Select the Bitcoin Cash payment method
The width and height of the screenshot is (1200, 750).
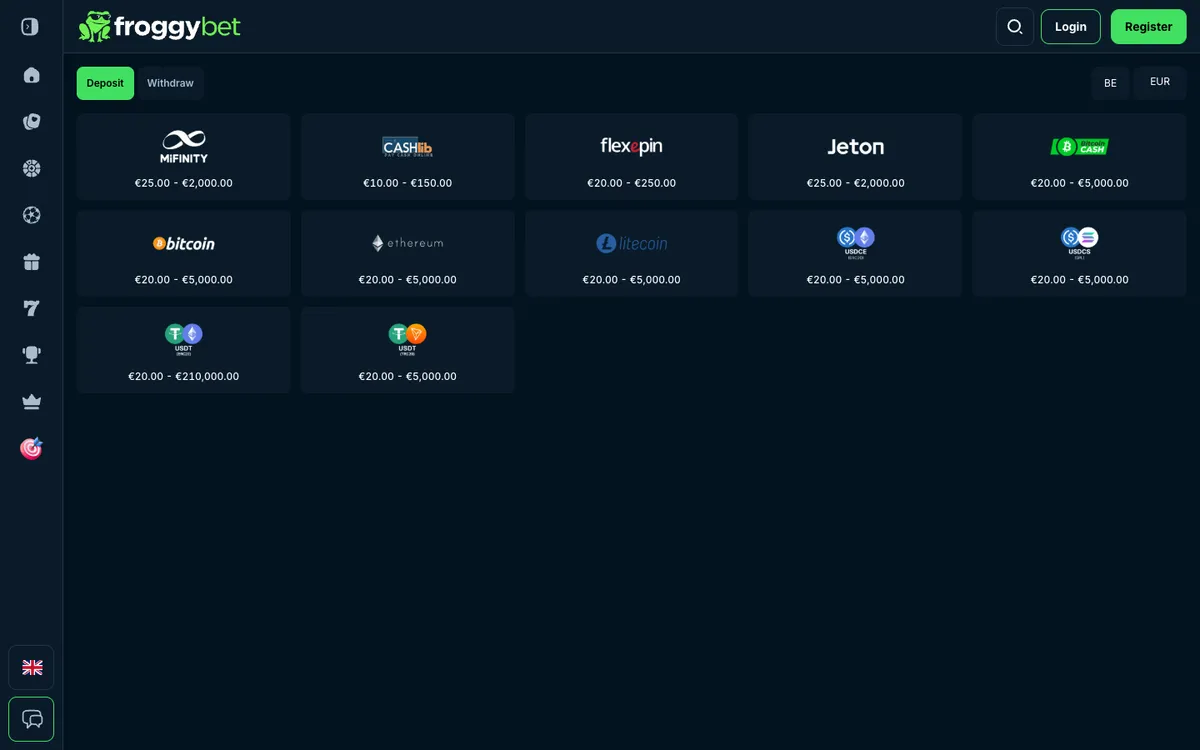click(1080, 157)
